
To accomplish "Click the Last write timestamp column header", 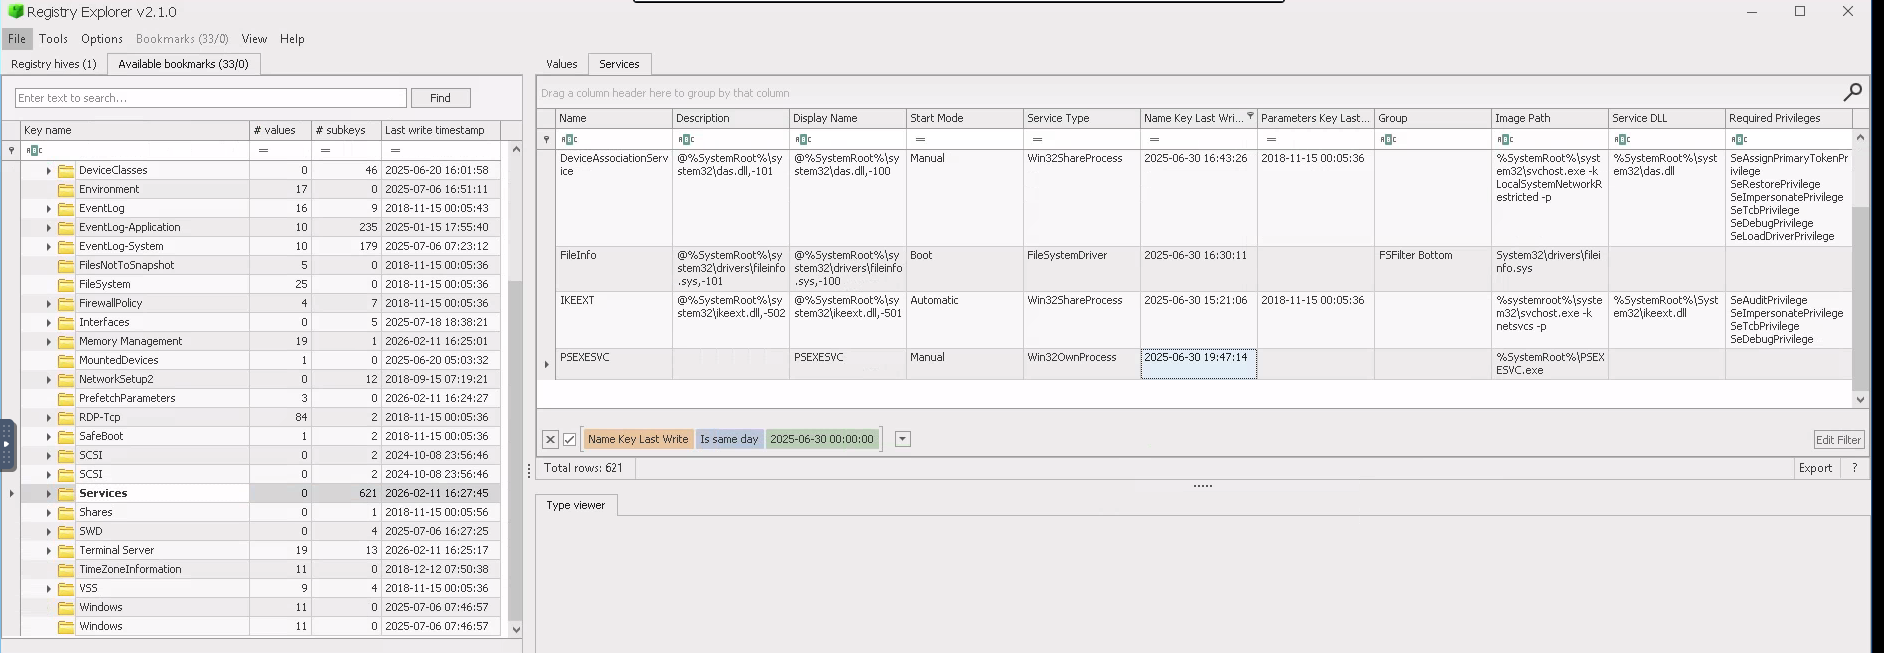I will tap(440, 130).
